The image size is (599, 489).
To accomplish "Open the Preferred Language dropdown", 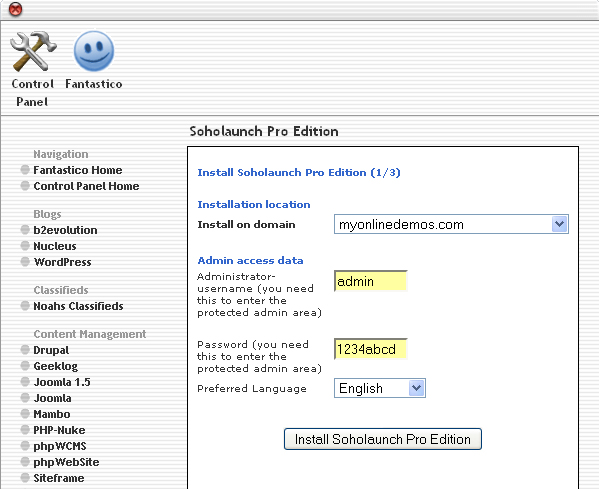I will [x=380, y=388].
